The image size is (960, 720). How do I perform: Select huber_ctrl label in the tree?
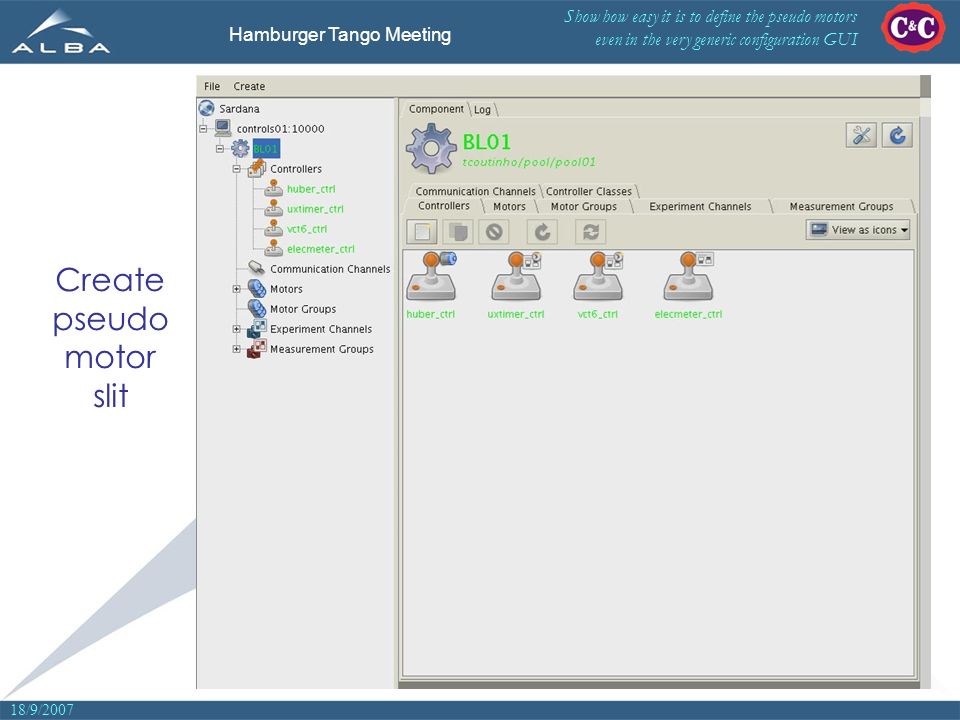pyautogui.click(x=311, y=189)
